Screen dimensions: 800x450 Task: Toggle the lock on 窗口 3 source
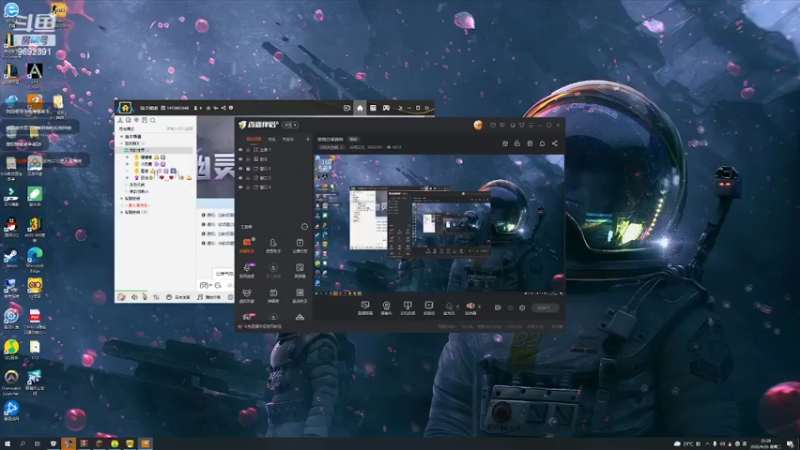pyautogui.click(x=248, y=187)
